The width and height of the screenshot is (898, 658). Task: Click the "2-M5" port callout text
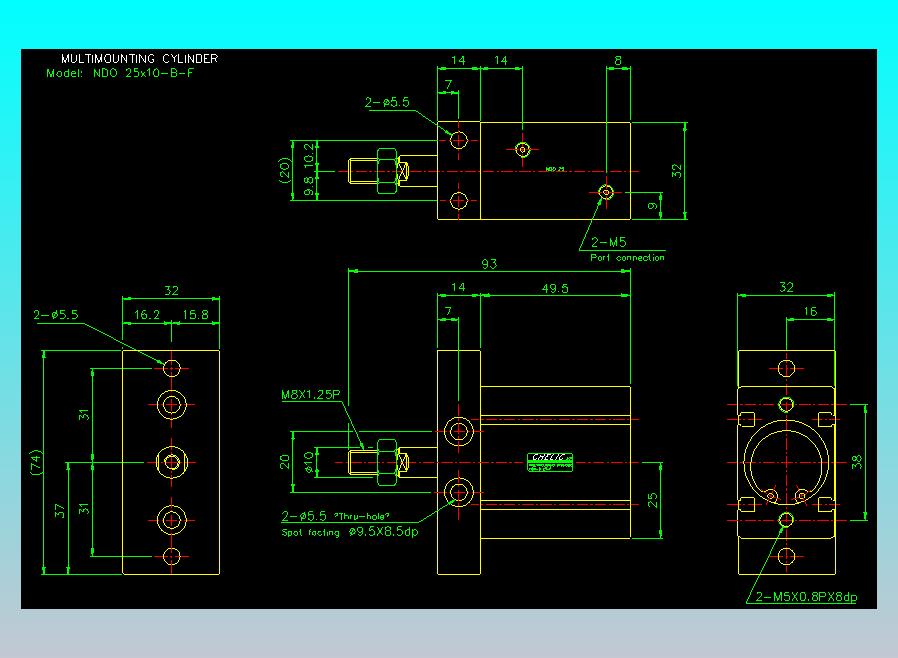[608, 242]
